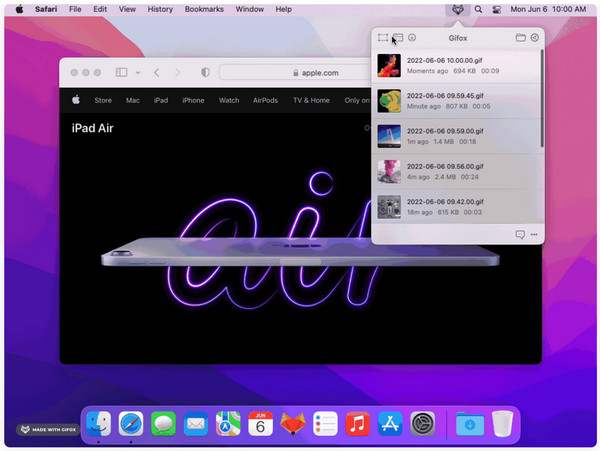The image size is (600, 451).
Task: Click the Store link on apple.com
Action: 103,100
